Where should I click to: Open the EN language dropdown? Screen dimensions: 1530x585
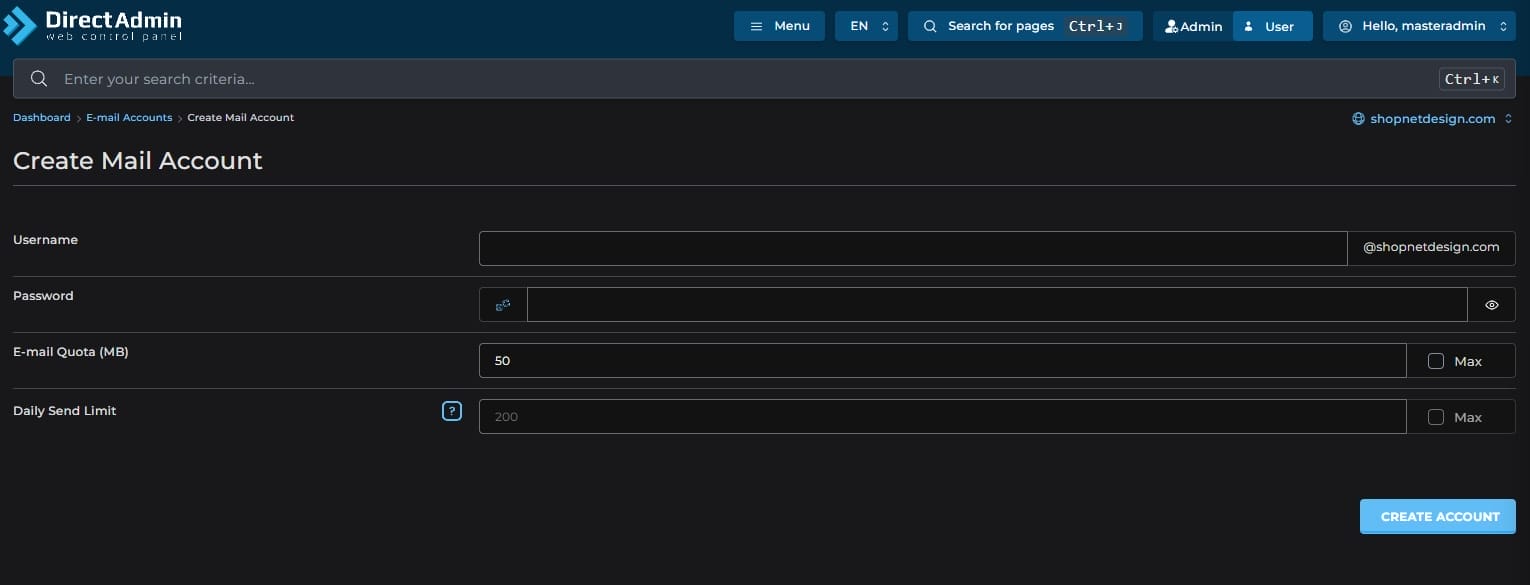click(x=866, y=26)
